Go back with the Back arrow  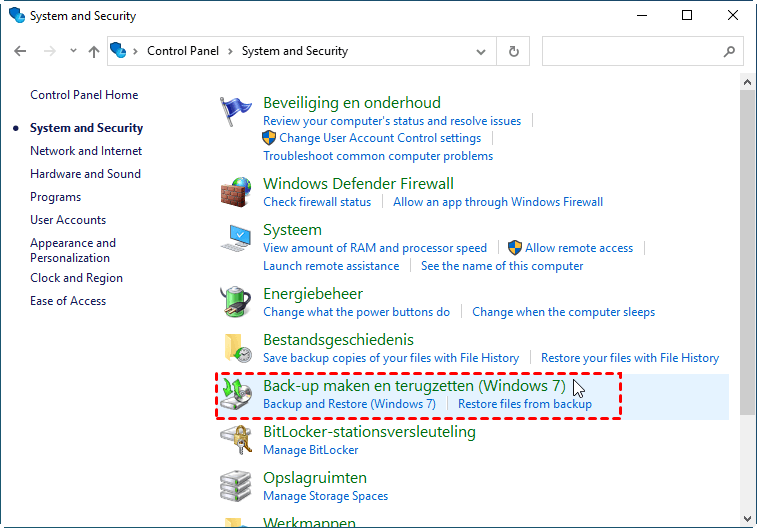pos(20,51)
